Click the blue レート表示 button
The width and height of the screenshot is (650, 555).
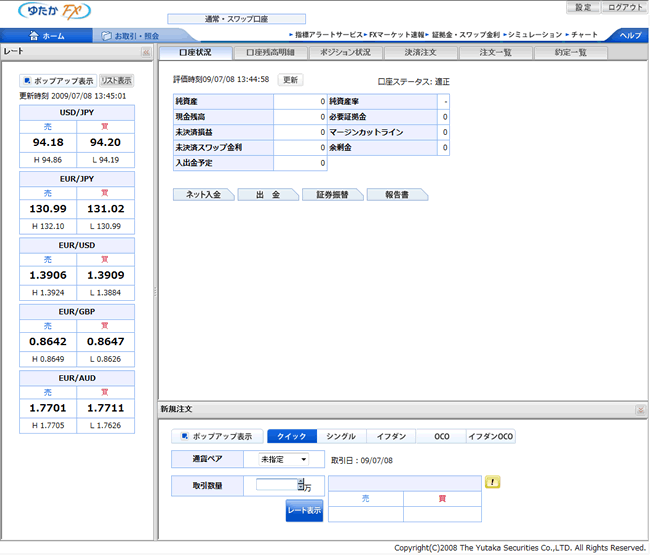304,511
